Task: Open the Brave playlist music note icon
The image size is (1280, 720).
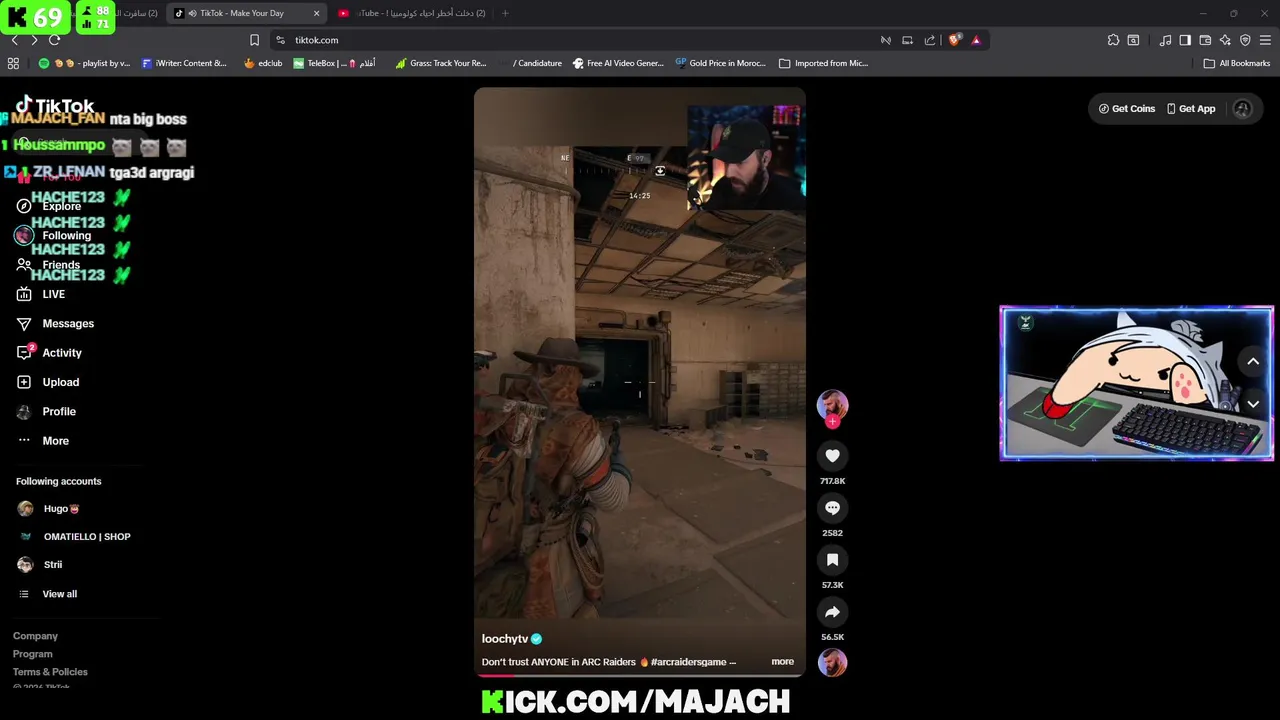Action: pyautogui.click(x=1165, y=40)
